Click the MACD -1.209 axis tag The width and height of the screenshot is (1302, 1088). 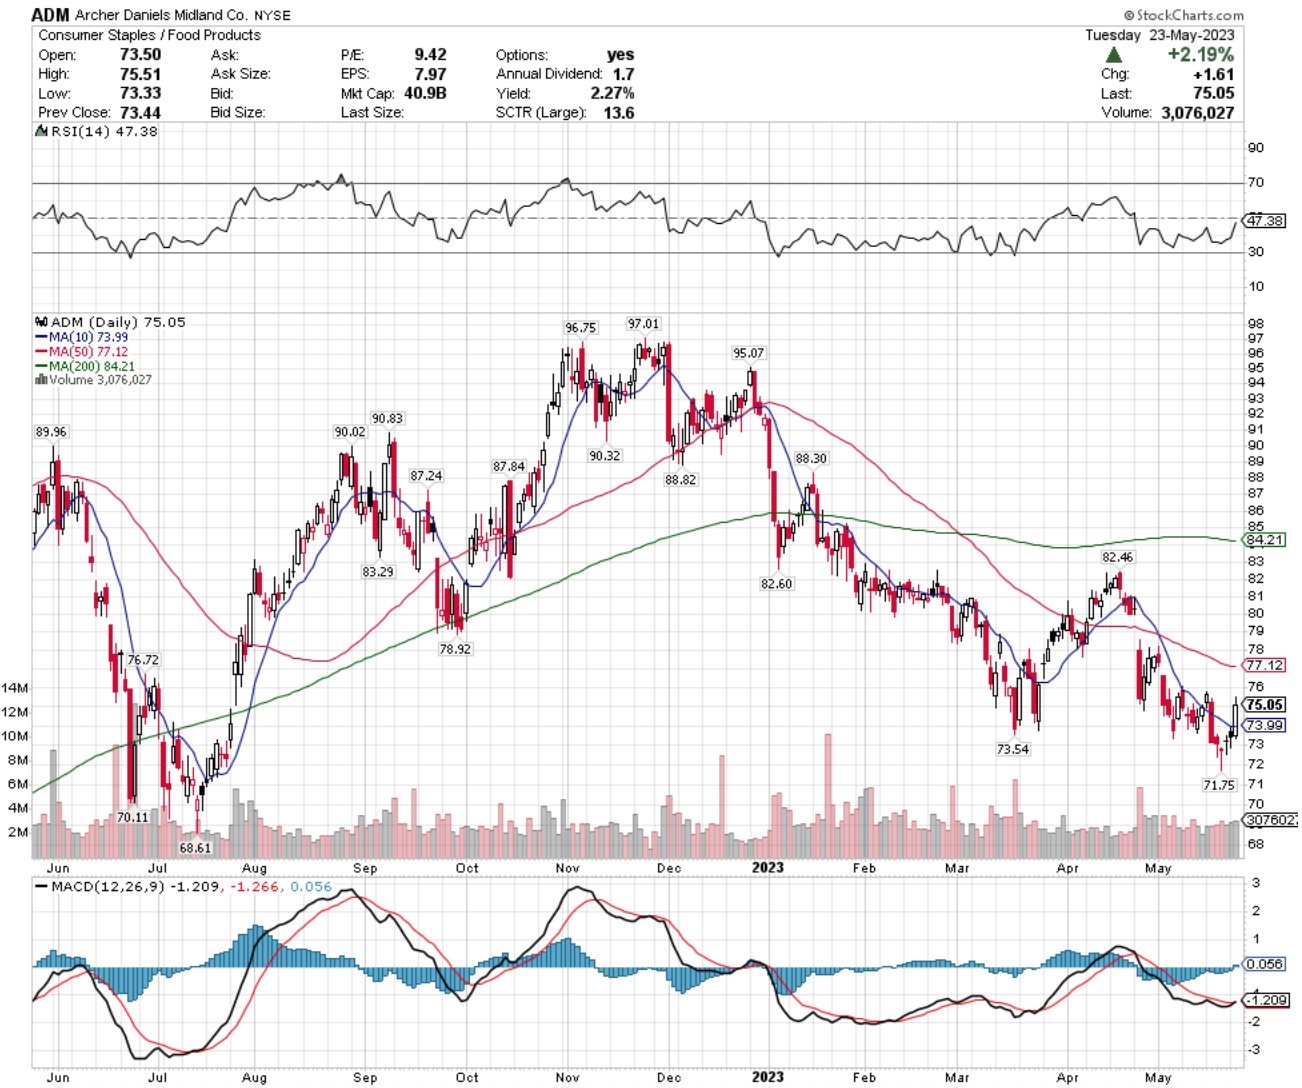point(1266,1000)
